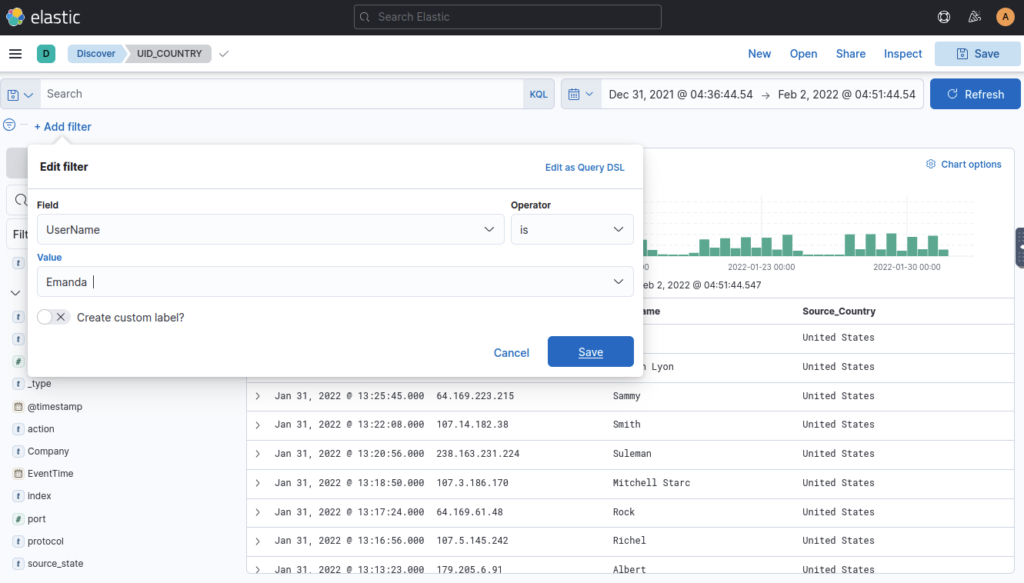Click the calendar icon beside EventTime field
Image resolution: width=1024 pixels, height=583 pixels.
18,474
